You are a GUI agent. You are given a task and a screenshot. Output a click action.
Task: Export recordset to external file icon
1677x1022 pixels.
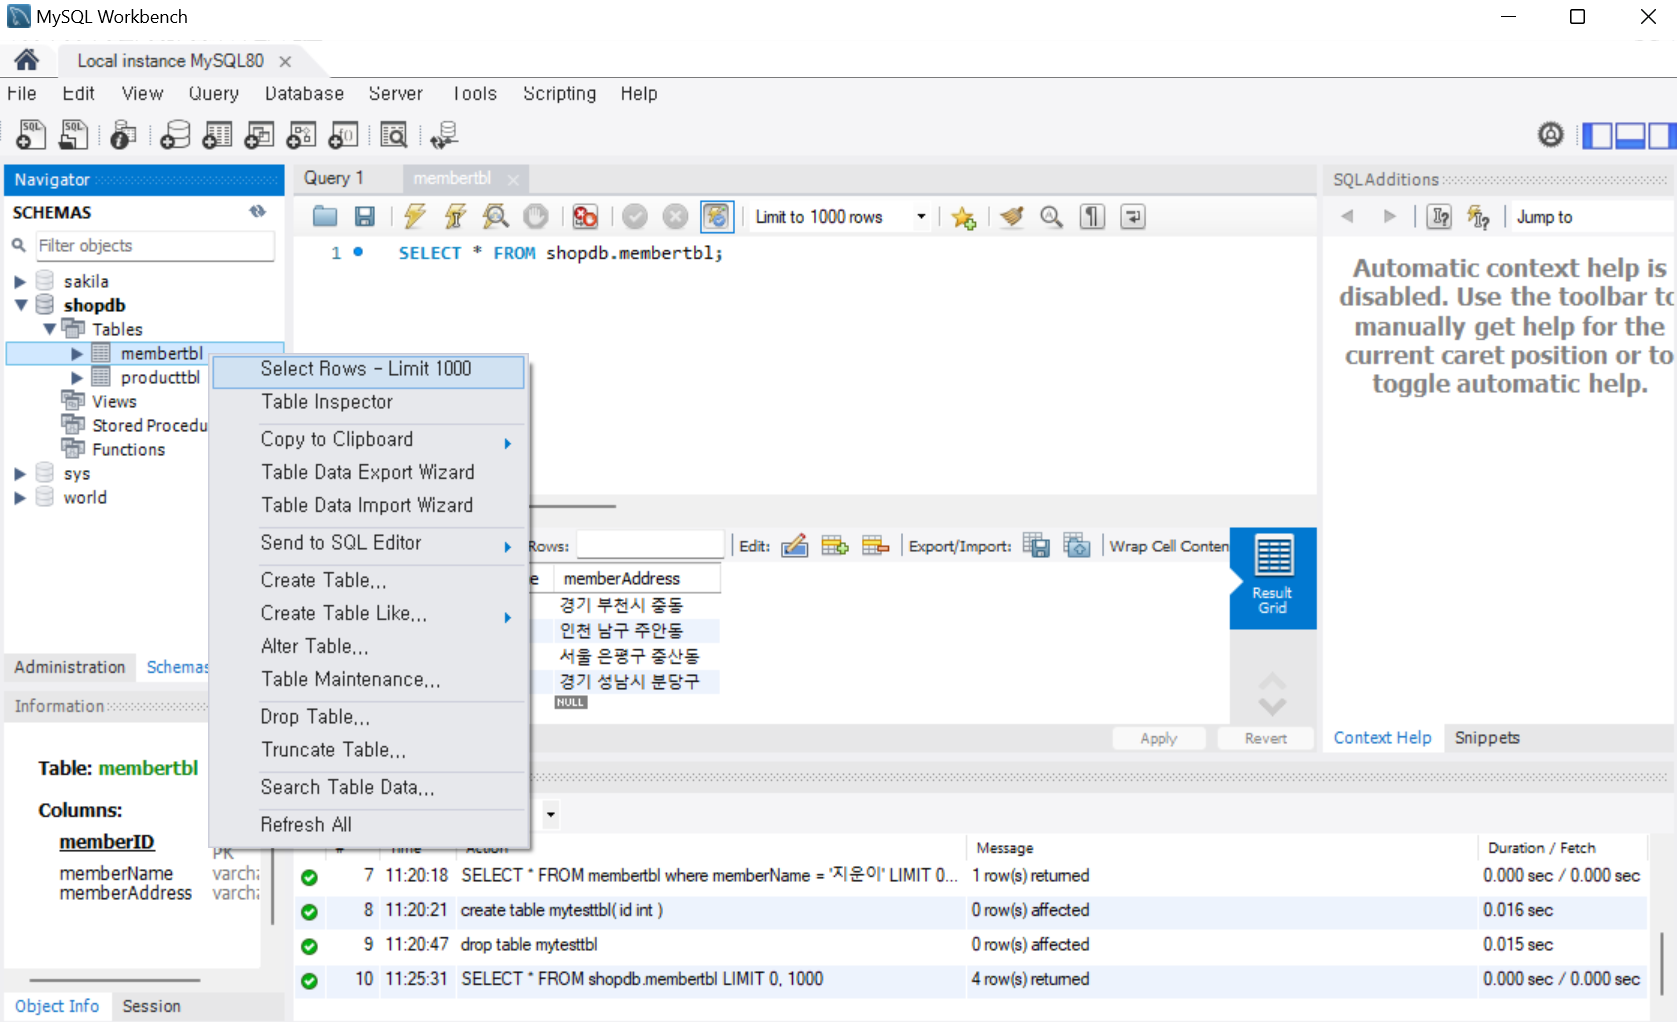[x=1037, y=546]
